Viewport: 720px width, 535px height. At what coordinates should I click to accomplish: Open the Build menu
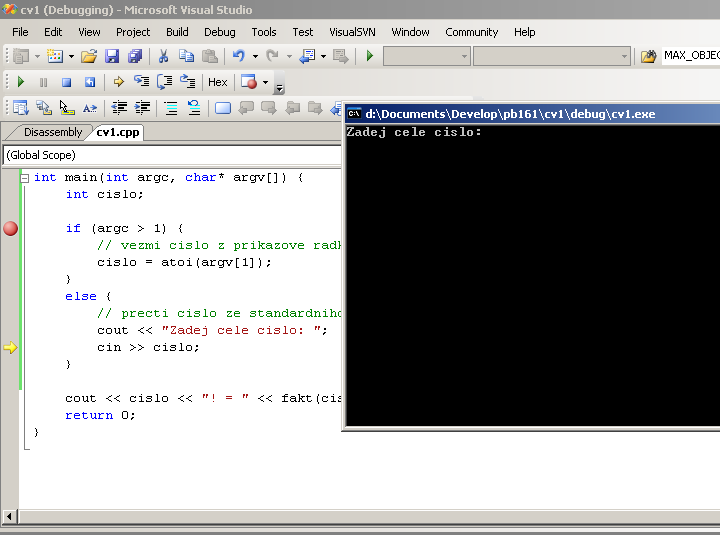[177, 32]
